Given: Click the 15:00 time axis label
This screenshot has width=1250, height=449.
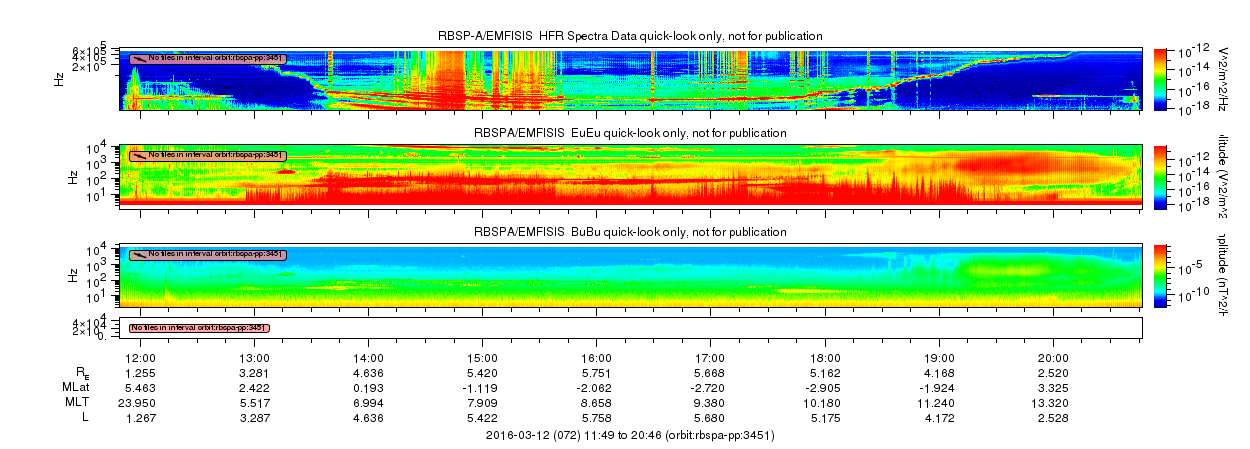Looking at the screenshot, I should 482,358.
